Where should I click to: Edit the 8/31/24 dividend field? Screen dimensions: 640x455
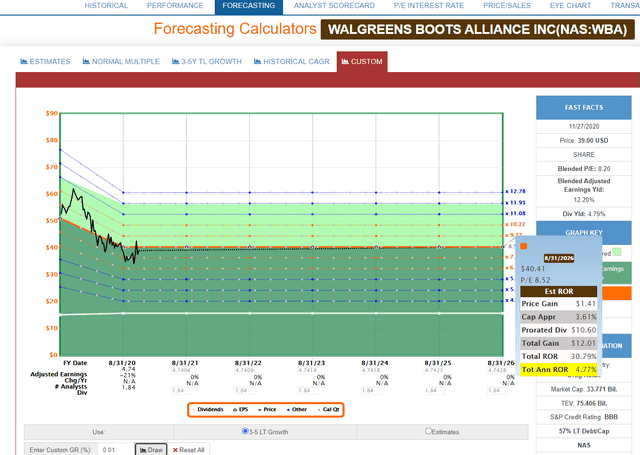pyautogui.click(x=371, y=391)
